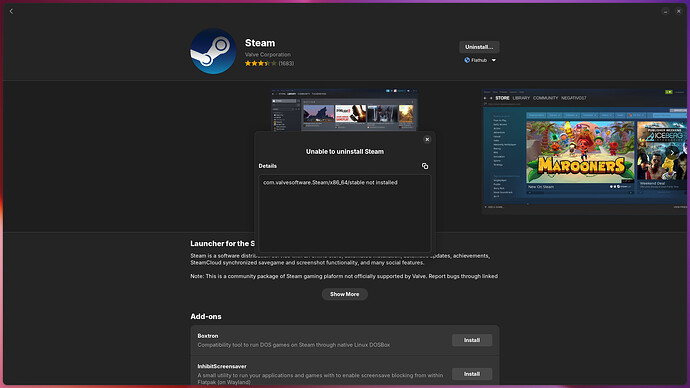Click the star rating for Steam
This screenshot has width=690, height=388.
point(261,63)
